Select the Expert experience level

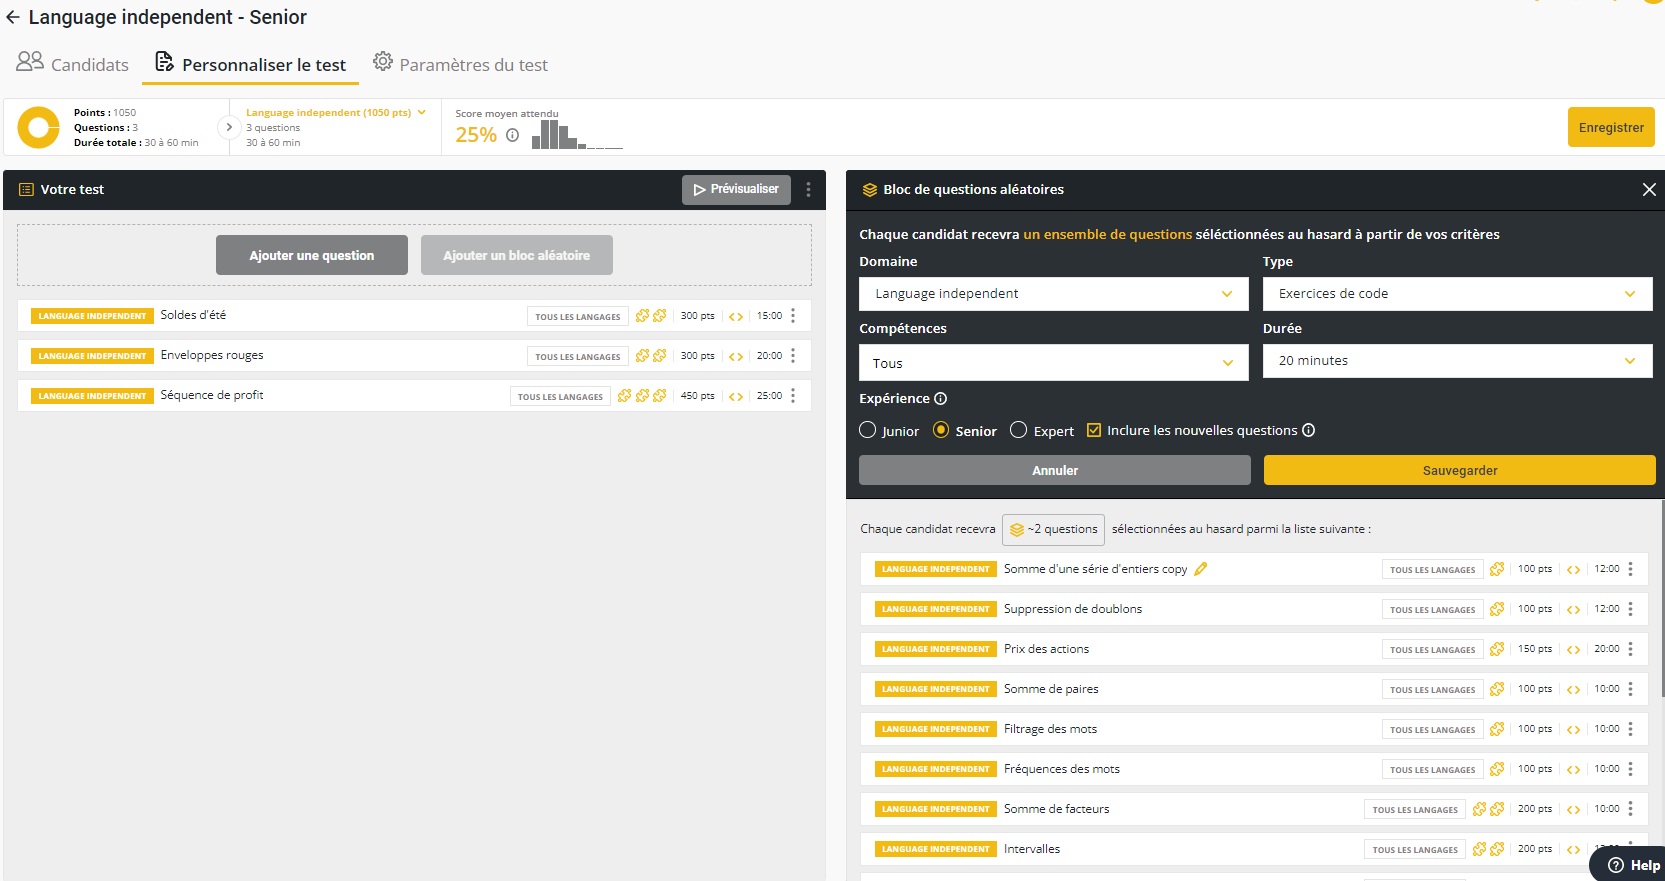(1019, 430)
